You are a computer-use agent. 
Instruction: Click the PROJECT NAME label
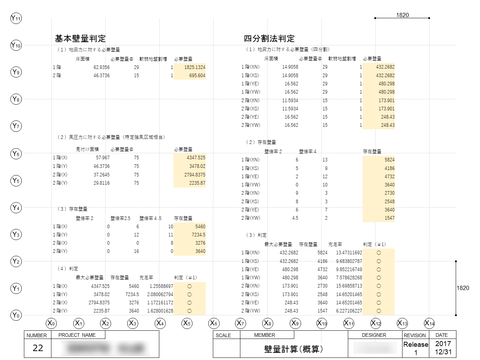[77, 335]
